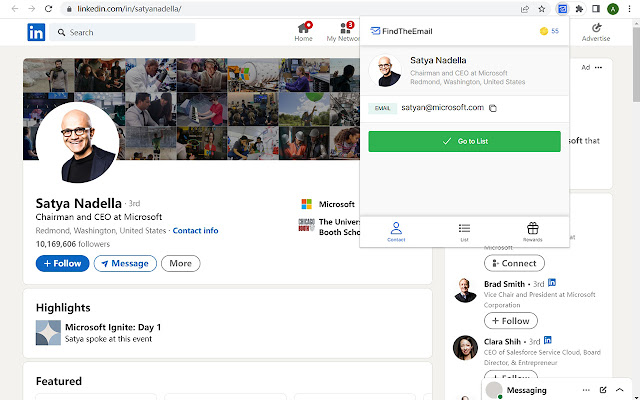Click the LinkedIn logo
Screen dimensions: 640x400
pyautogui.click(x=36, y=32)
